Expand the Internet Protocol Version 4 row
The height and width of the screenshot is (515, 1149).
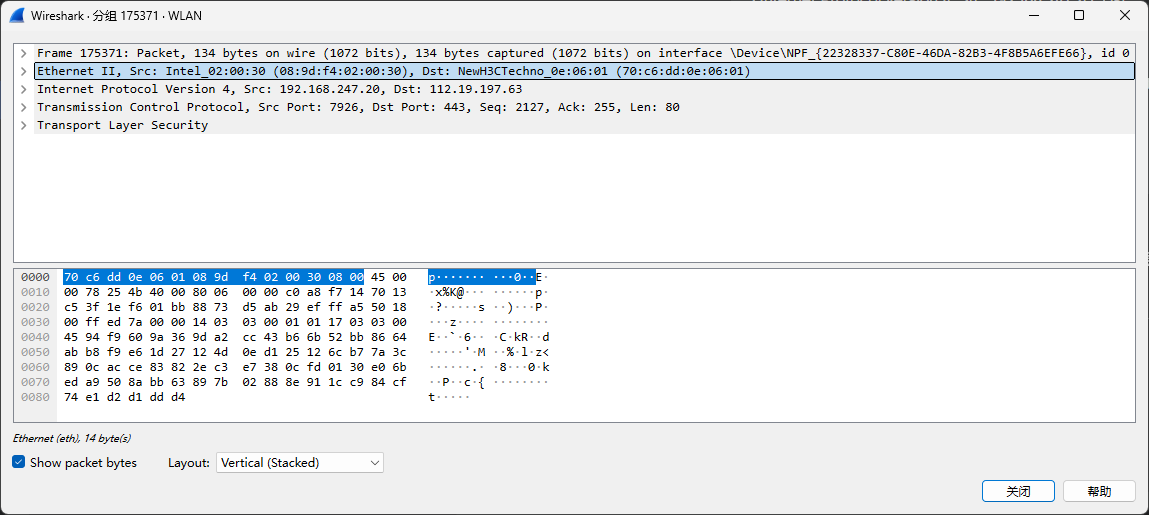(x=24, y=89)
